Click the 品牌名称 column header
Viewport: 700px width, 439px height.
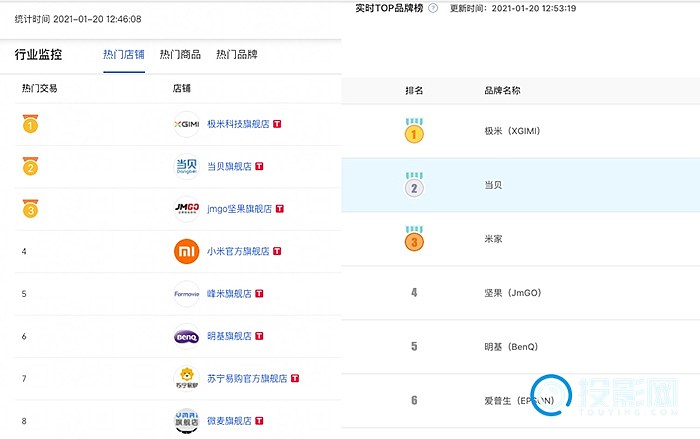click(x=502, y=90)
